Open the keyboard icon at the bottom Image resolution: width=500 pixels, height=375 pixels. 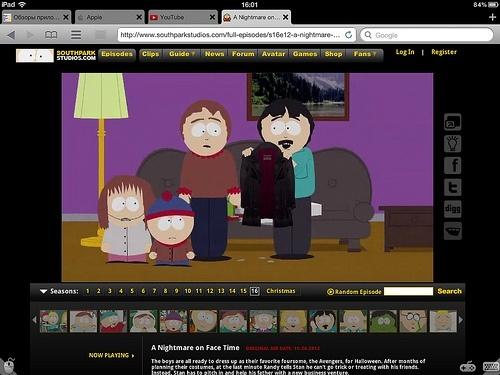pyautogui.click(x=491, y=367)
